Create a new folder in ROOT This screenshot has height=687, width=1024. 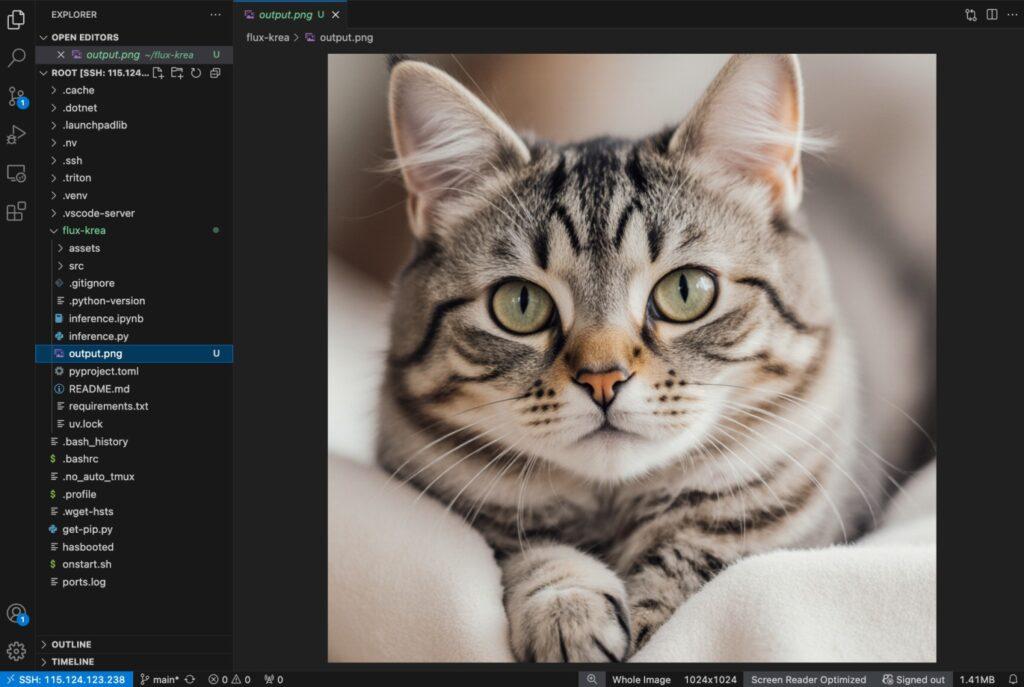(x=177, y=72)
